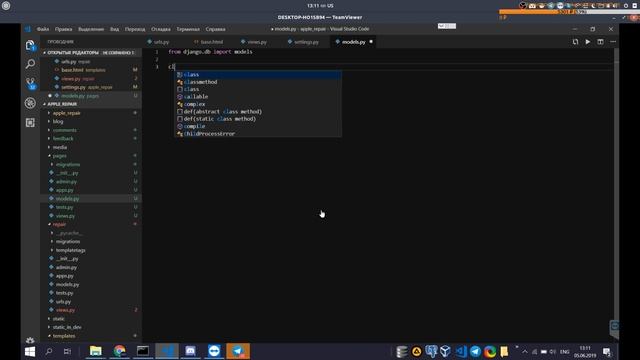The height and width of the screenshot is (360, 640).
Task: Switch the ENG keyboard language indicator
Action: [x=564, y=351]
